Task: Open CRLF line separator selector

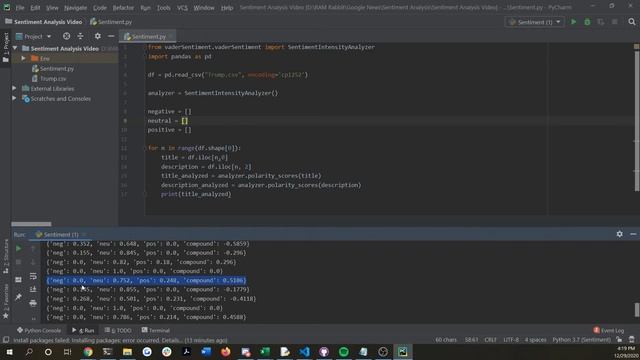Action: 490,340
